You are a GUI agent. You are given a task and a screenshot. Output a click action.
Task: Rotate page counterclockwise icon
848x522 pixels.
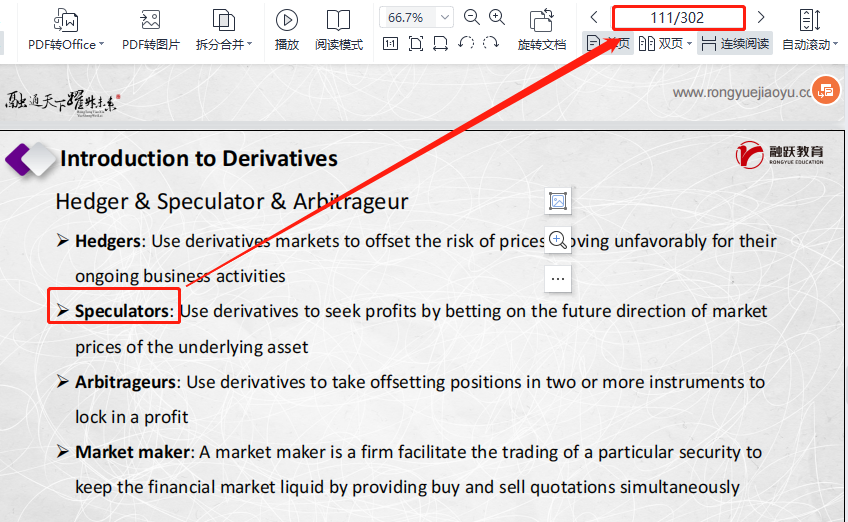[466, 44]
